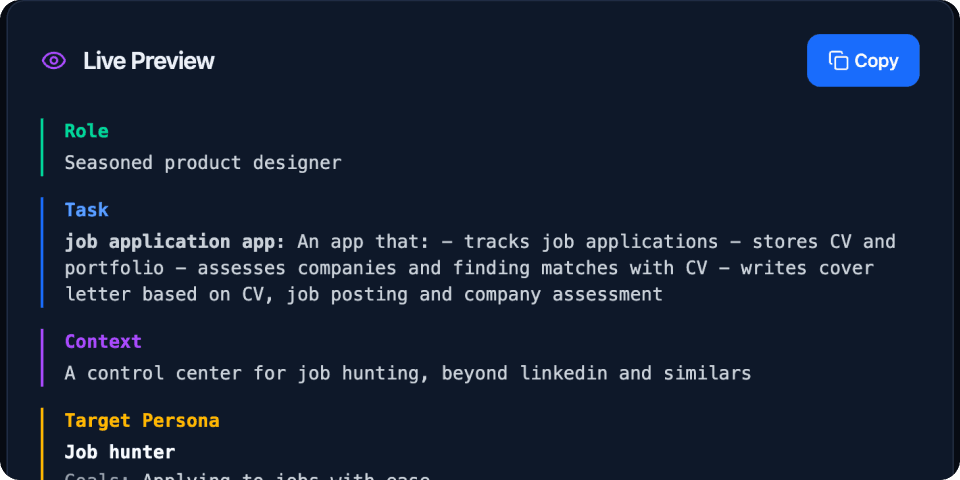Click the green vertical bar beside Role
960x480 pixels.
(42, 148)
